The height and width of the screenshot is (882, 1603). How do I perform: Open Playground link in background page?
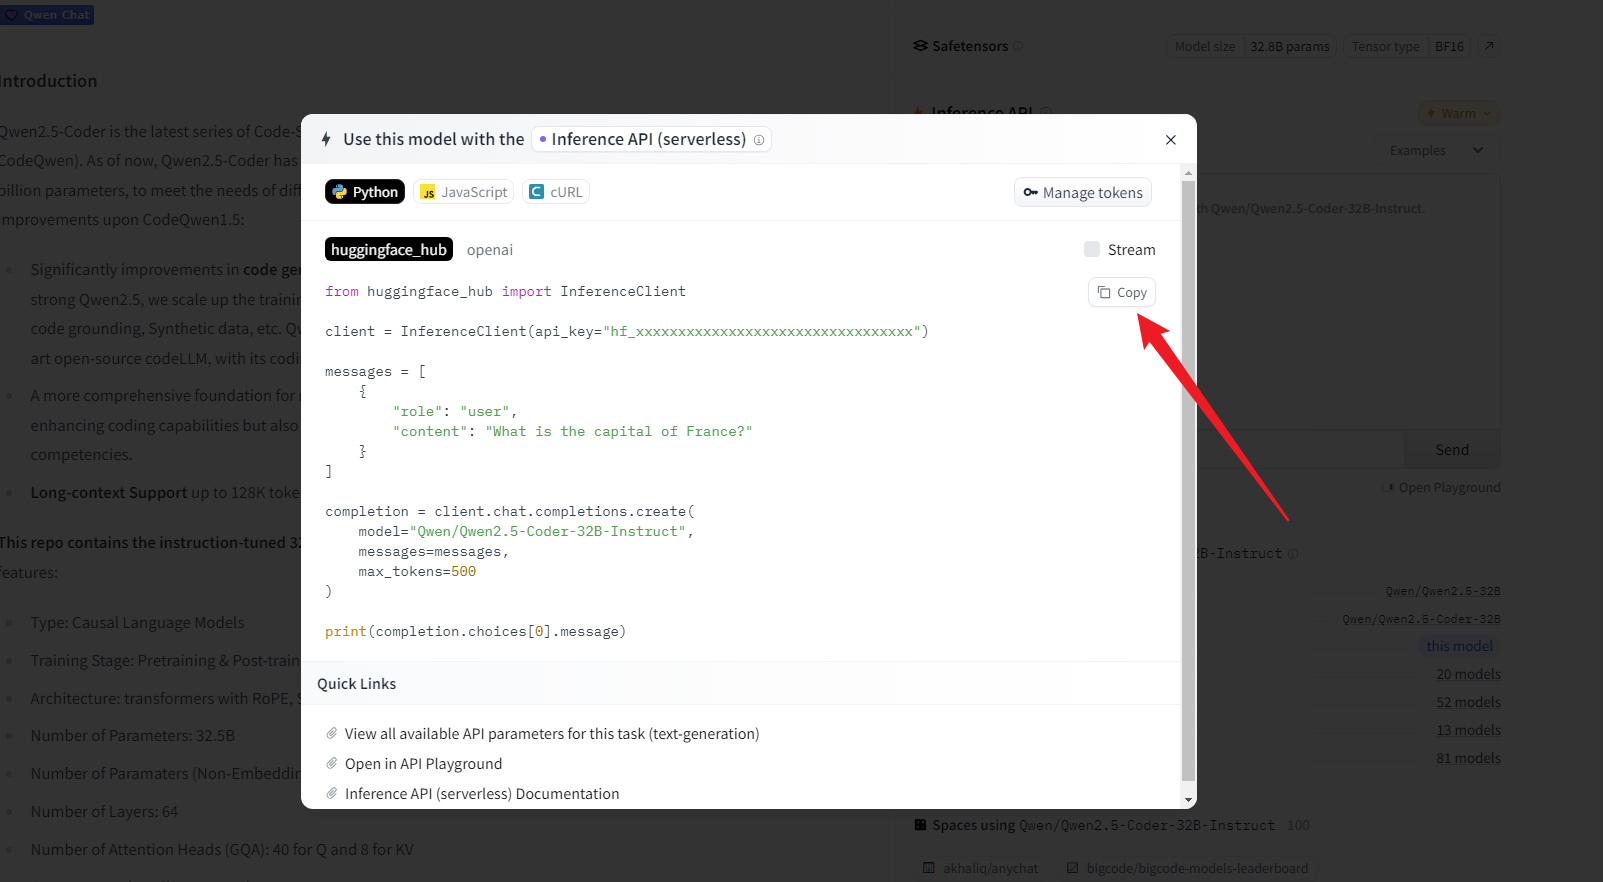point(1442,488)
